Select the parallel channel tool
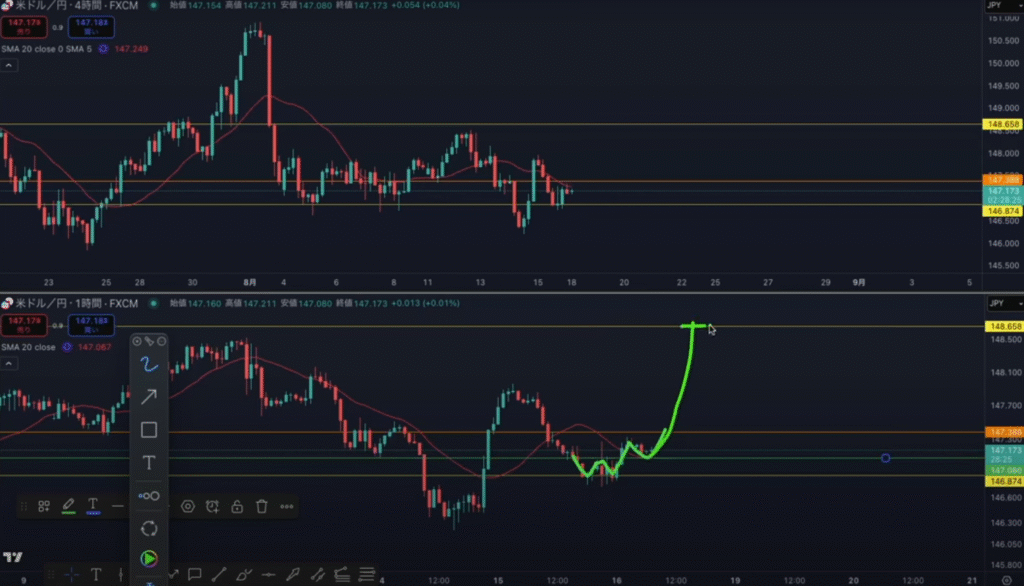Viewport: 1024px width, 586px height. (x=317, y=575)
